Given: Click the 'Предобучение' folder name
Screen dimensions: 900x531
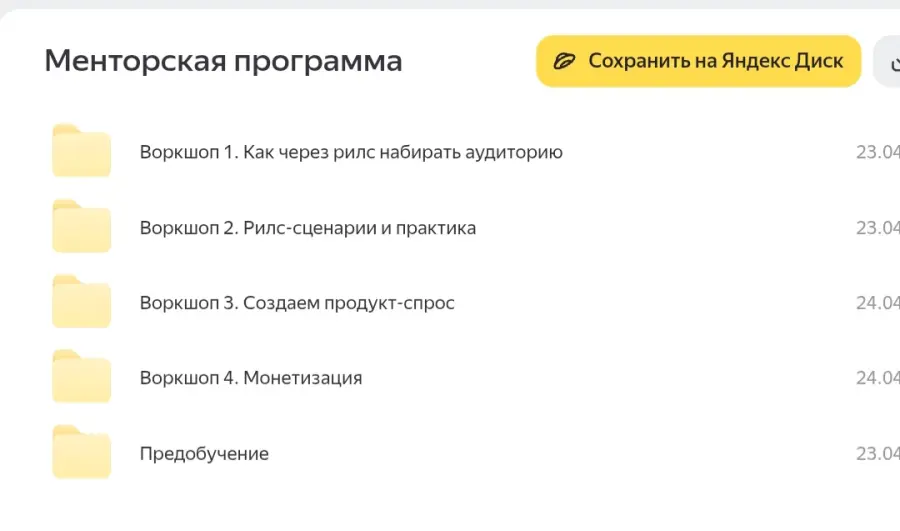Looking at the screenshot, I should tap(204, 454).
